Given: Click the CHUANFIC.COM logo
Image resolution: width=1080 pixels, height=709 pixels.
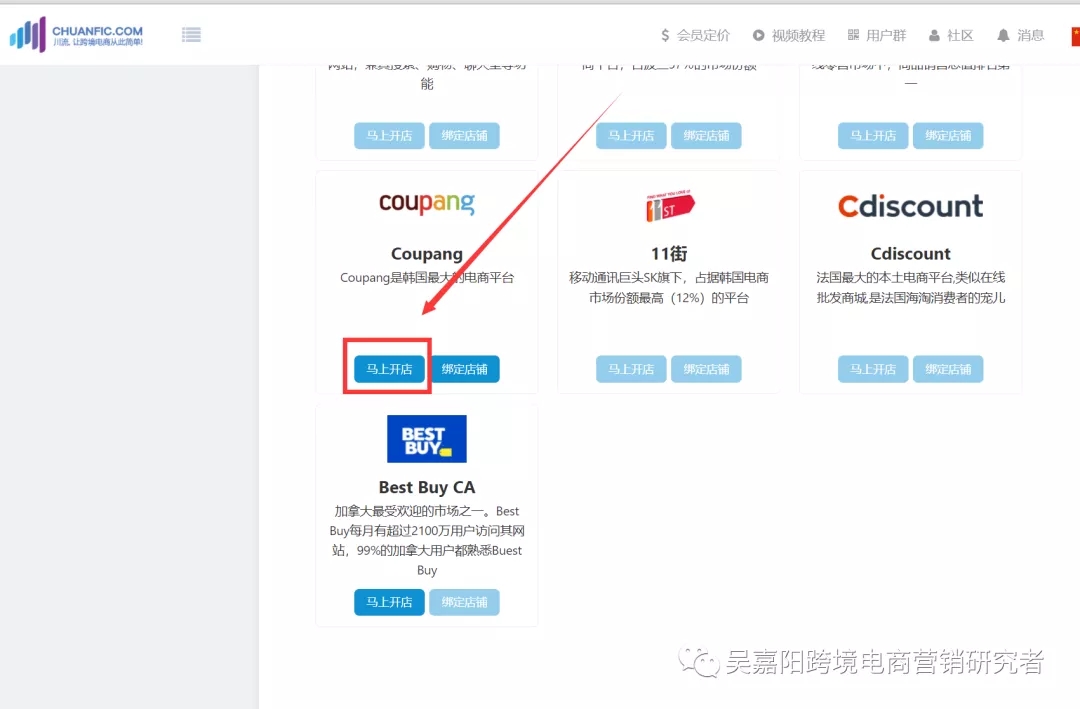Looking at the screenshot, I should 76,34.
